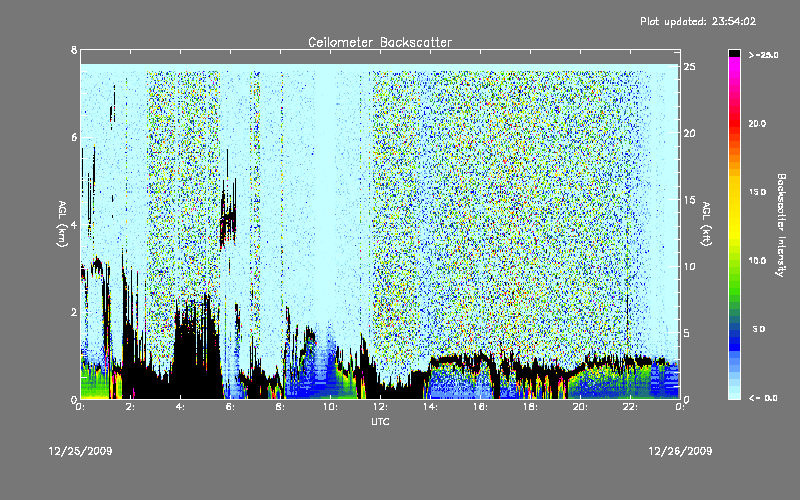This screenshot has width=800, height=500.
Task: Click the '12:' tick label on time axis
Action: tap(380, 407)
